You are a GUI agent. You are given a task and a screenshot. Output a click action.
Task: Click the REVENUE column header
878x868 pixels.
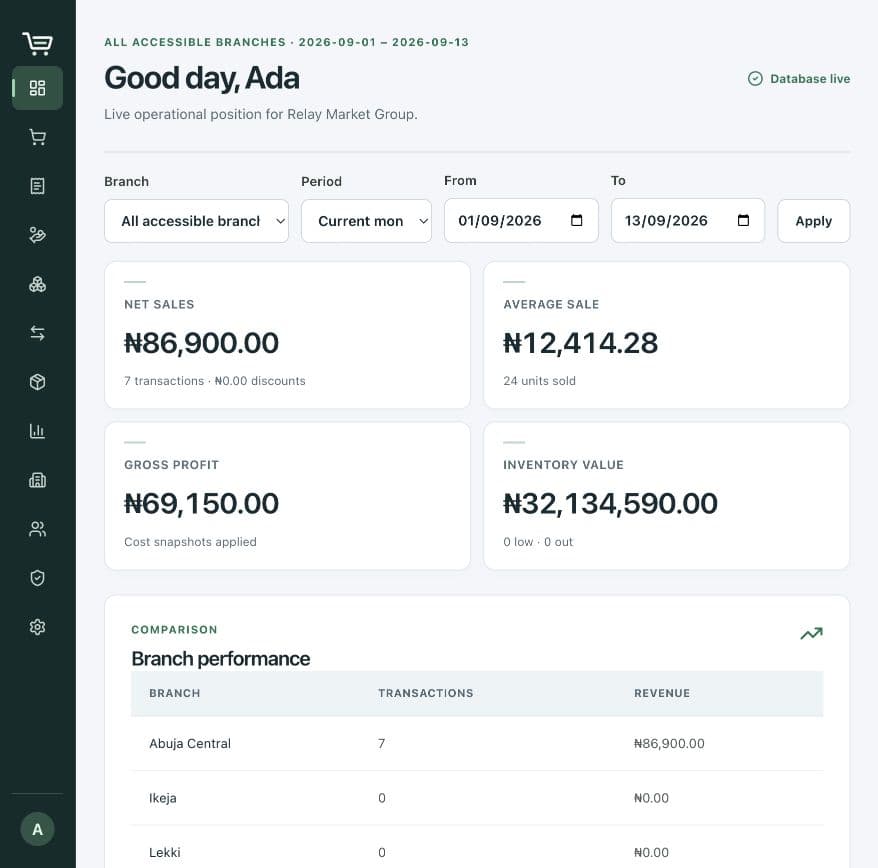662,693
